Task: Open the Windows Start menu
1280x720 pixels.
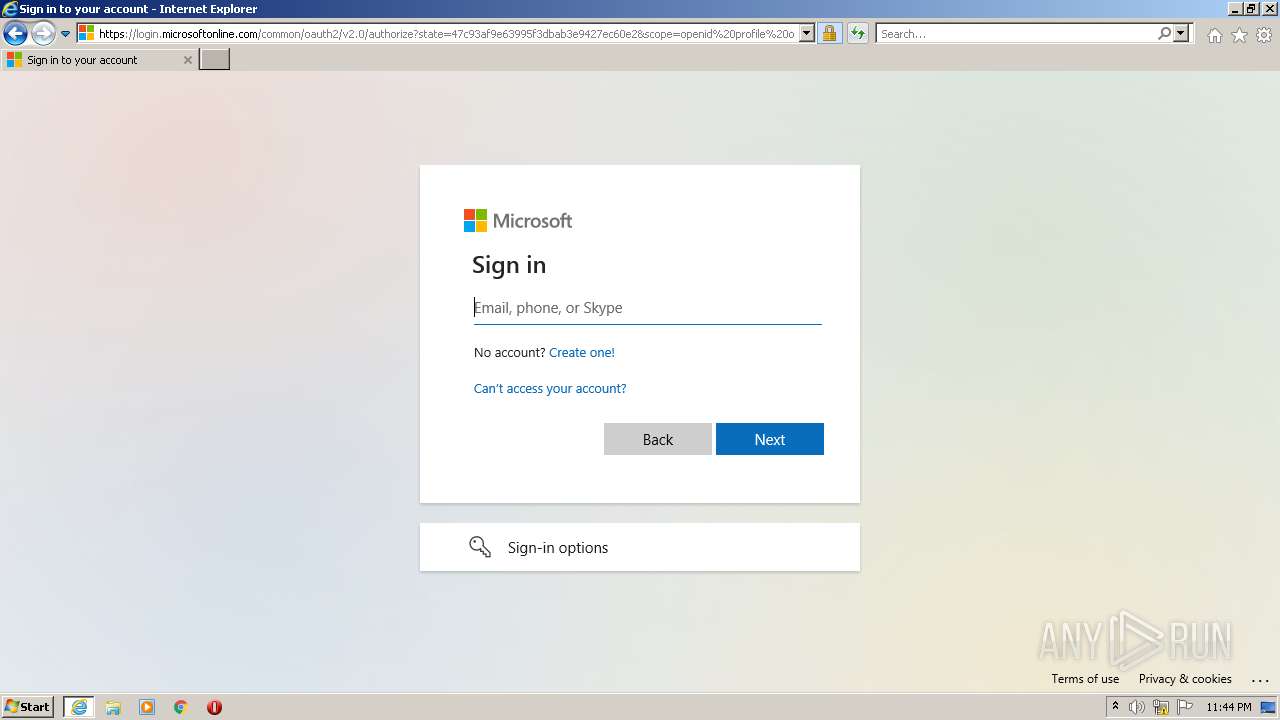Action: point(27,707)
